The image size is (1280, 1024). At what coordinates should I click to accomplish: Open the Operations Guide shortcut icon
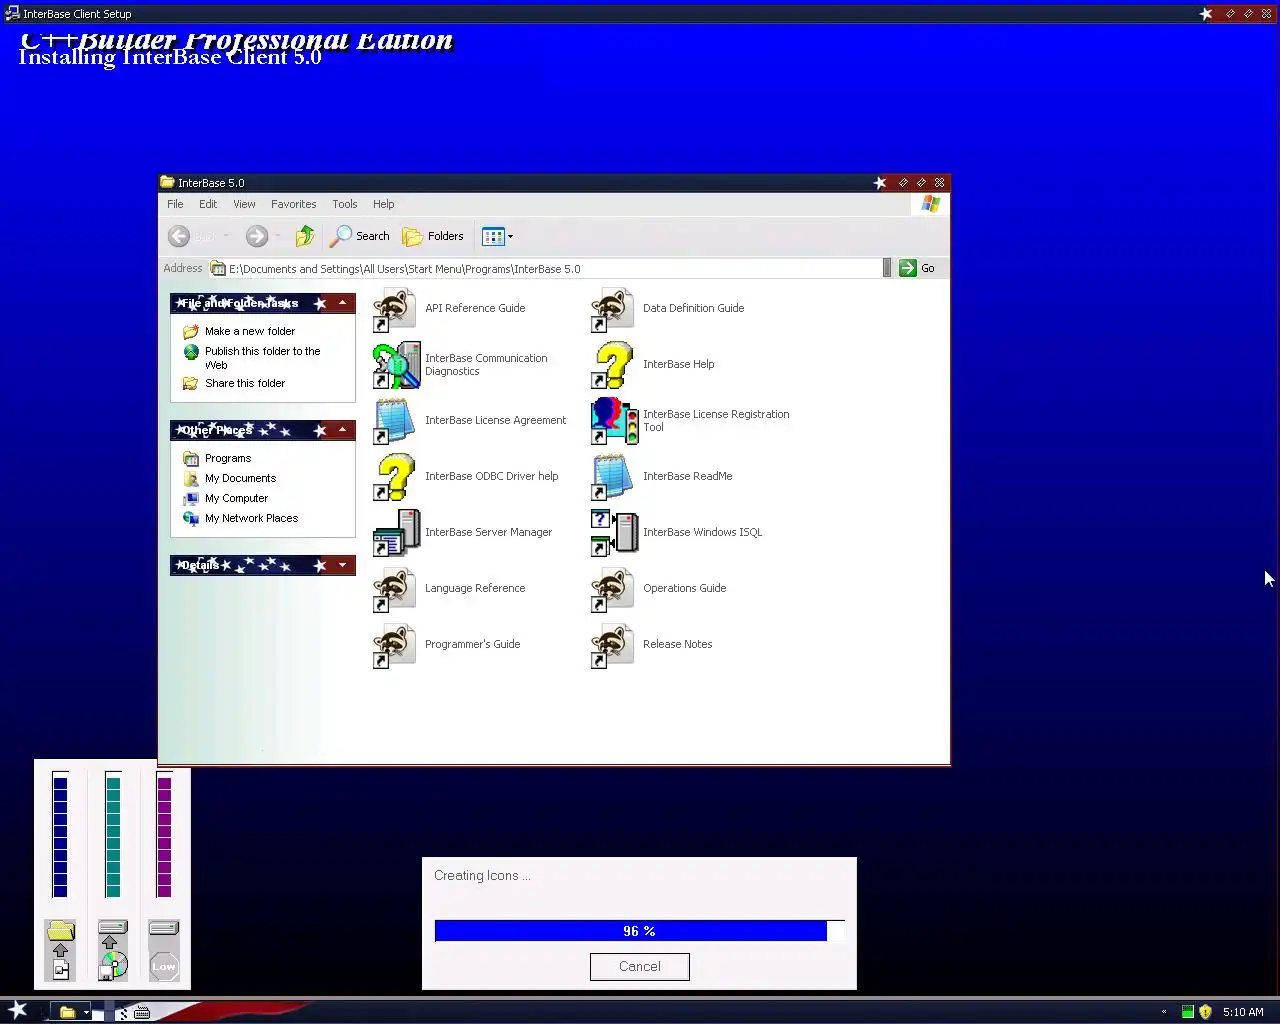(x=613, y=589)
